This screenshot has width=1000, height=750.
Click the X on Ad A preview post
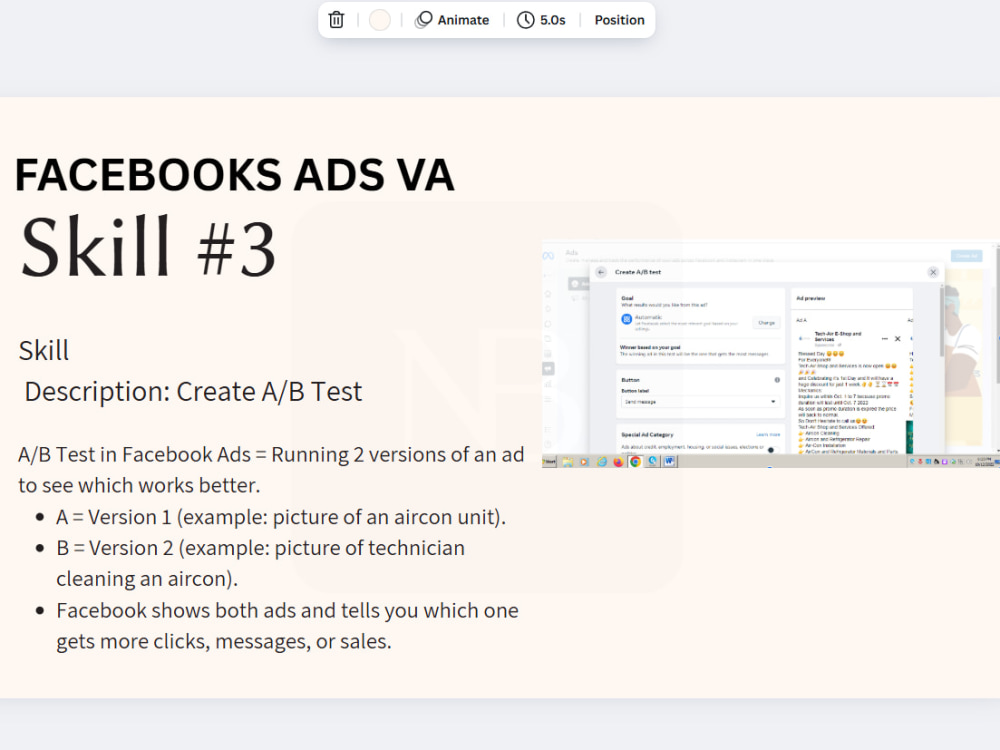point(897,339)
